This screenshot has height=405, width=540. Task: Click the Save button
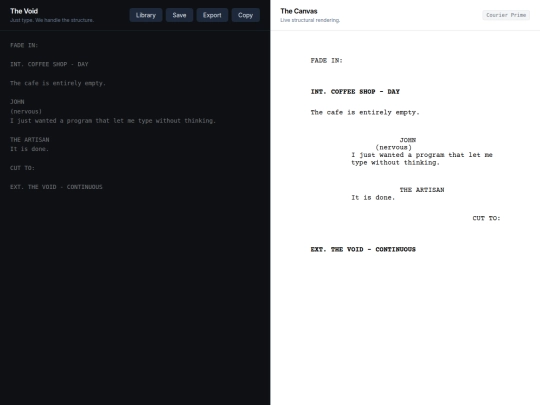pos(179,15)
